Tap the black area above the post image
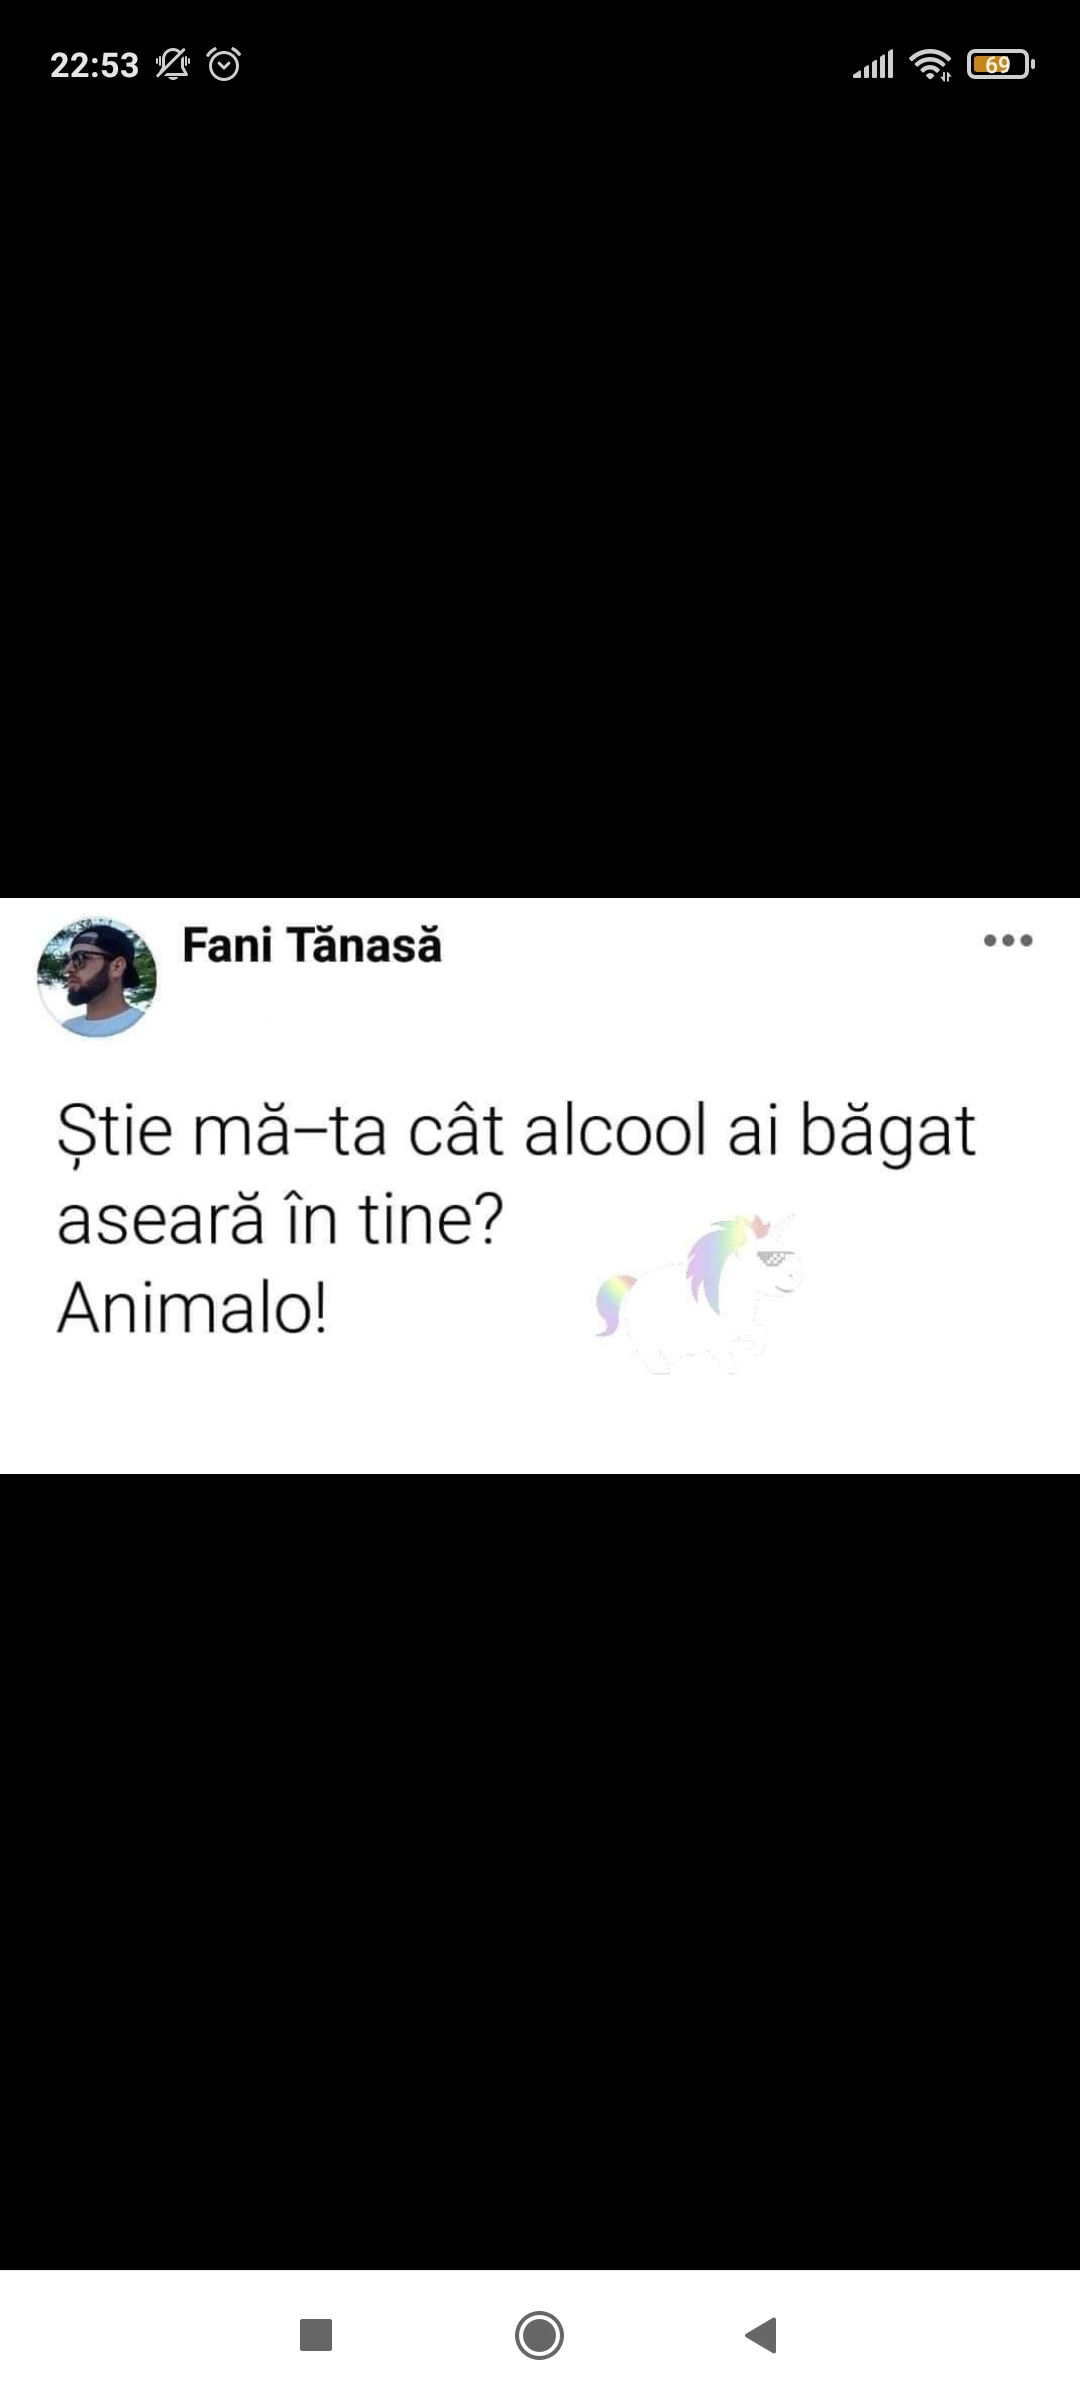Screen dimensions: 1080x2400 click(x=540, y=500)
